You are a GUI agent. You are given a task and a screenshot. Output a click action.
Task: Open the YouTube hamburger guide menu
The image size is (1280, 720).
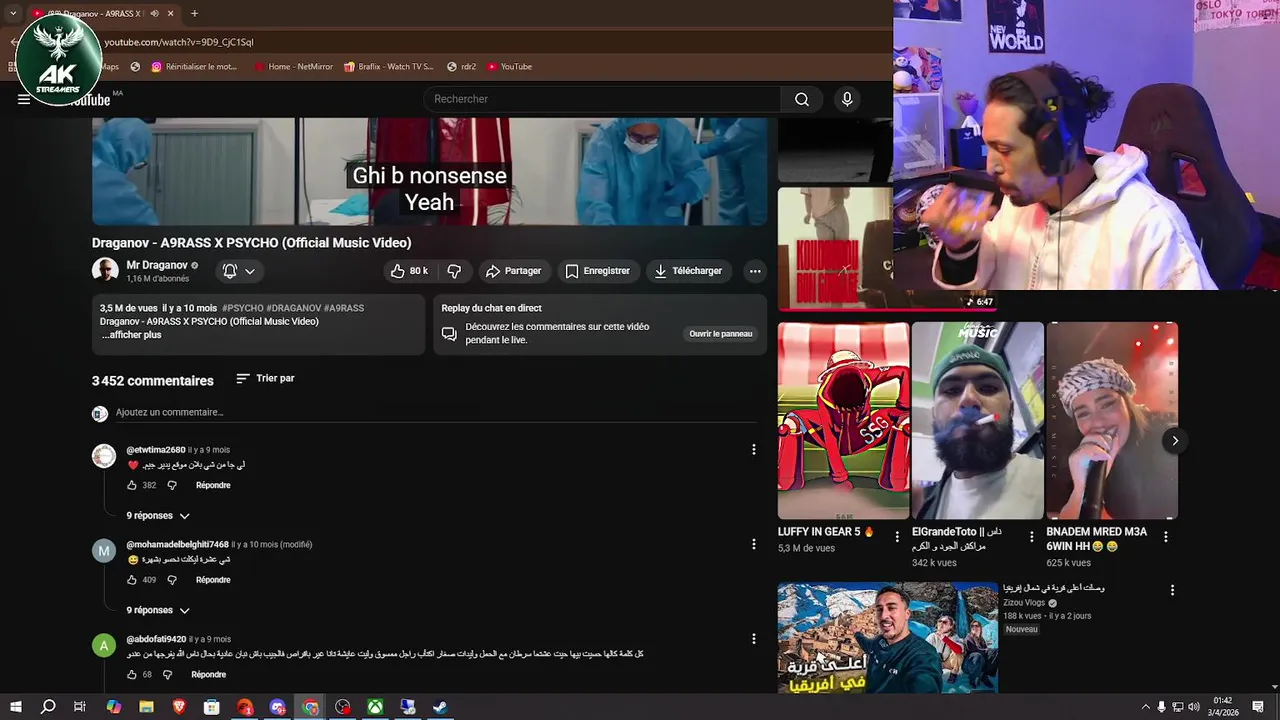23,99
